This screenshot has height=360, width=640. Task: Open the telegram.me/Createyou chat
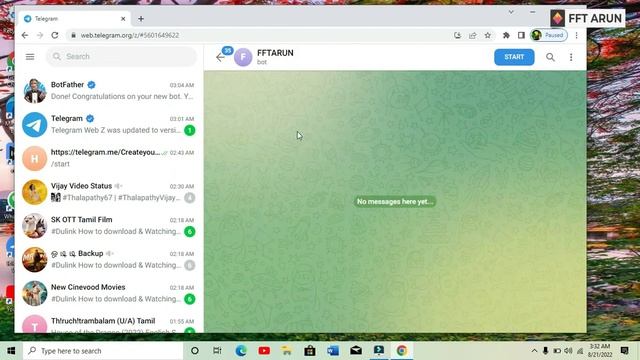pos(109,158)
